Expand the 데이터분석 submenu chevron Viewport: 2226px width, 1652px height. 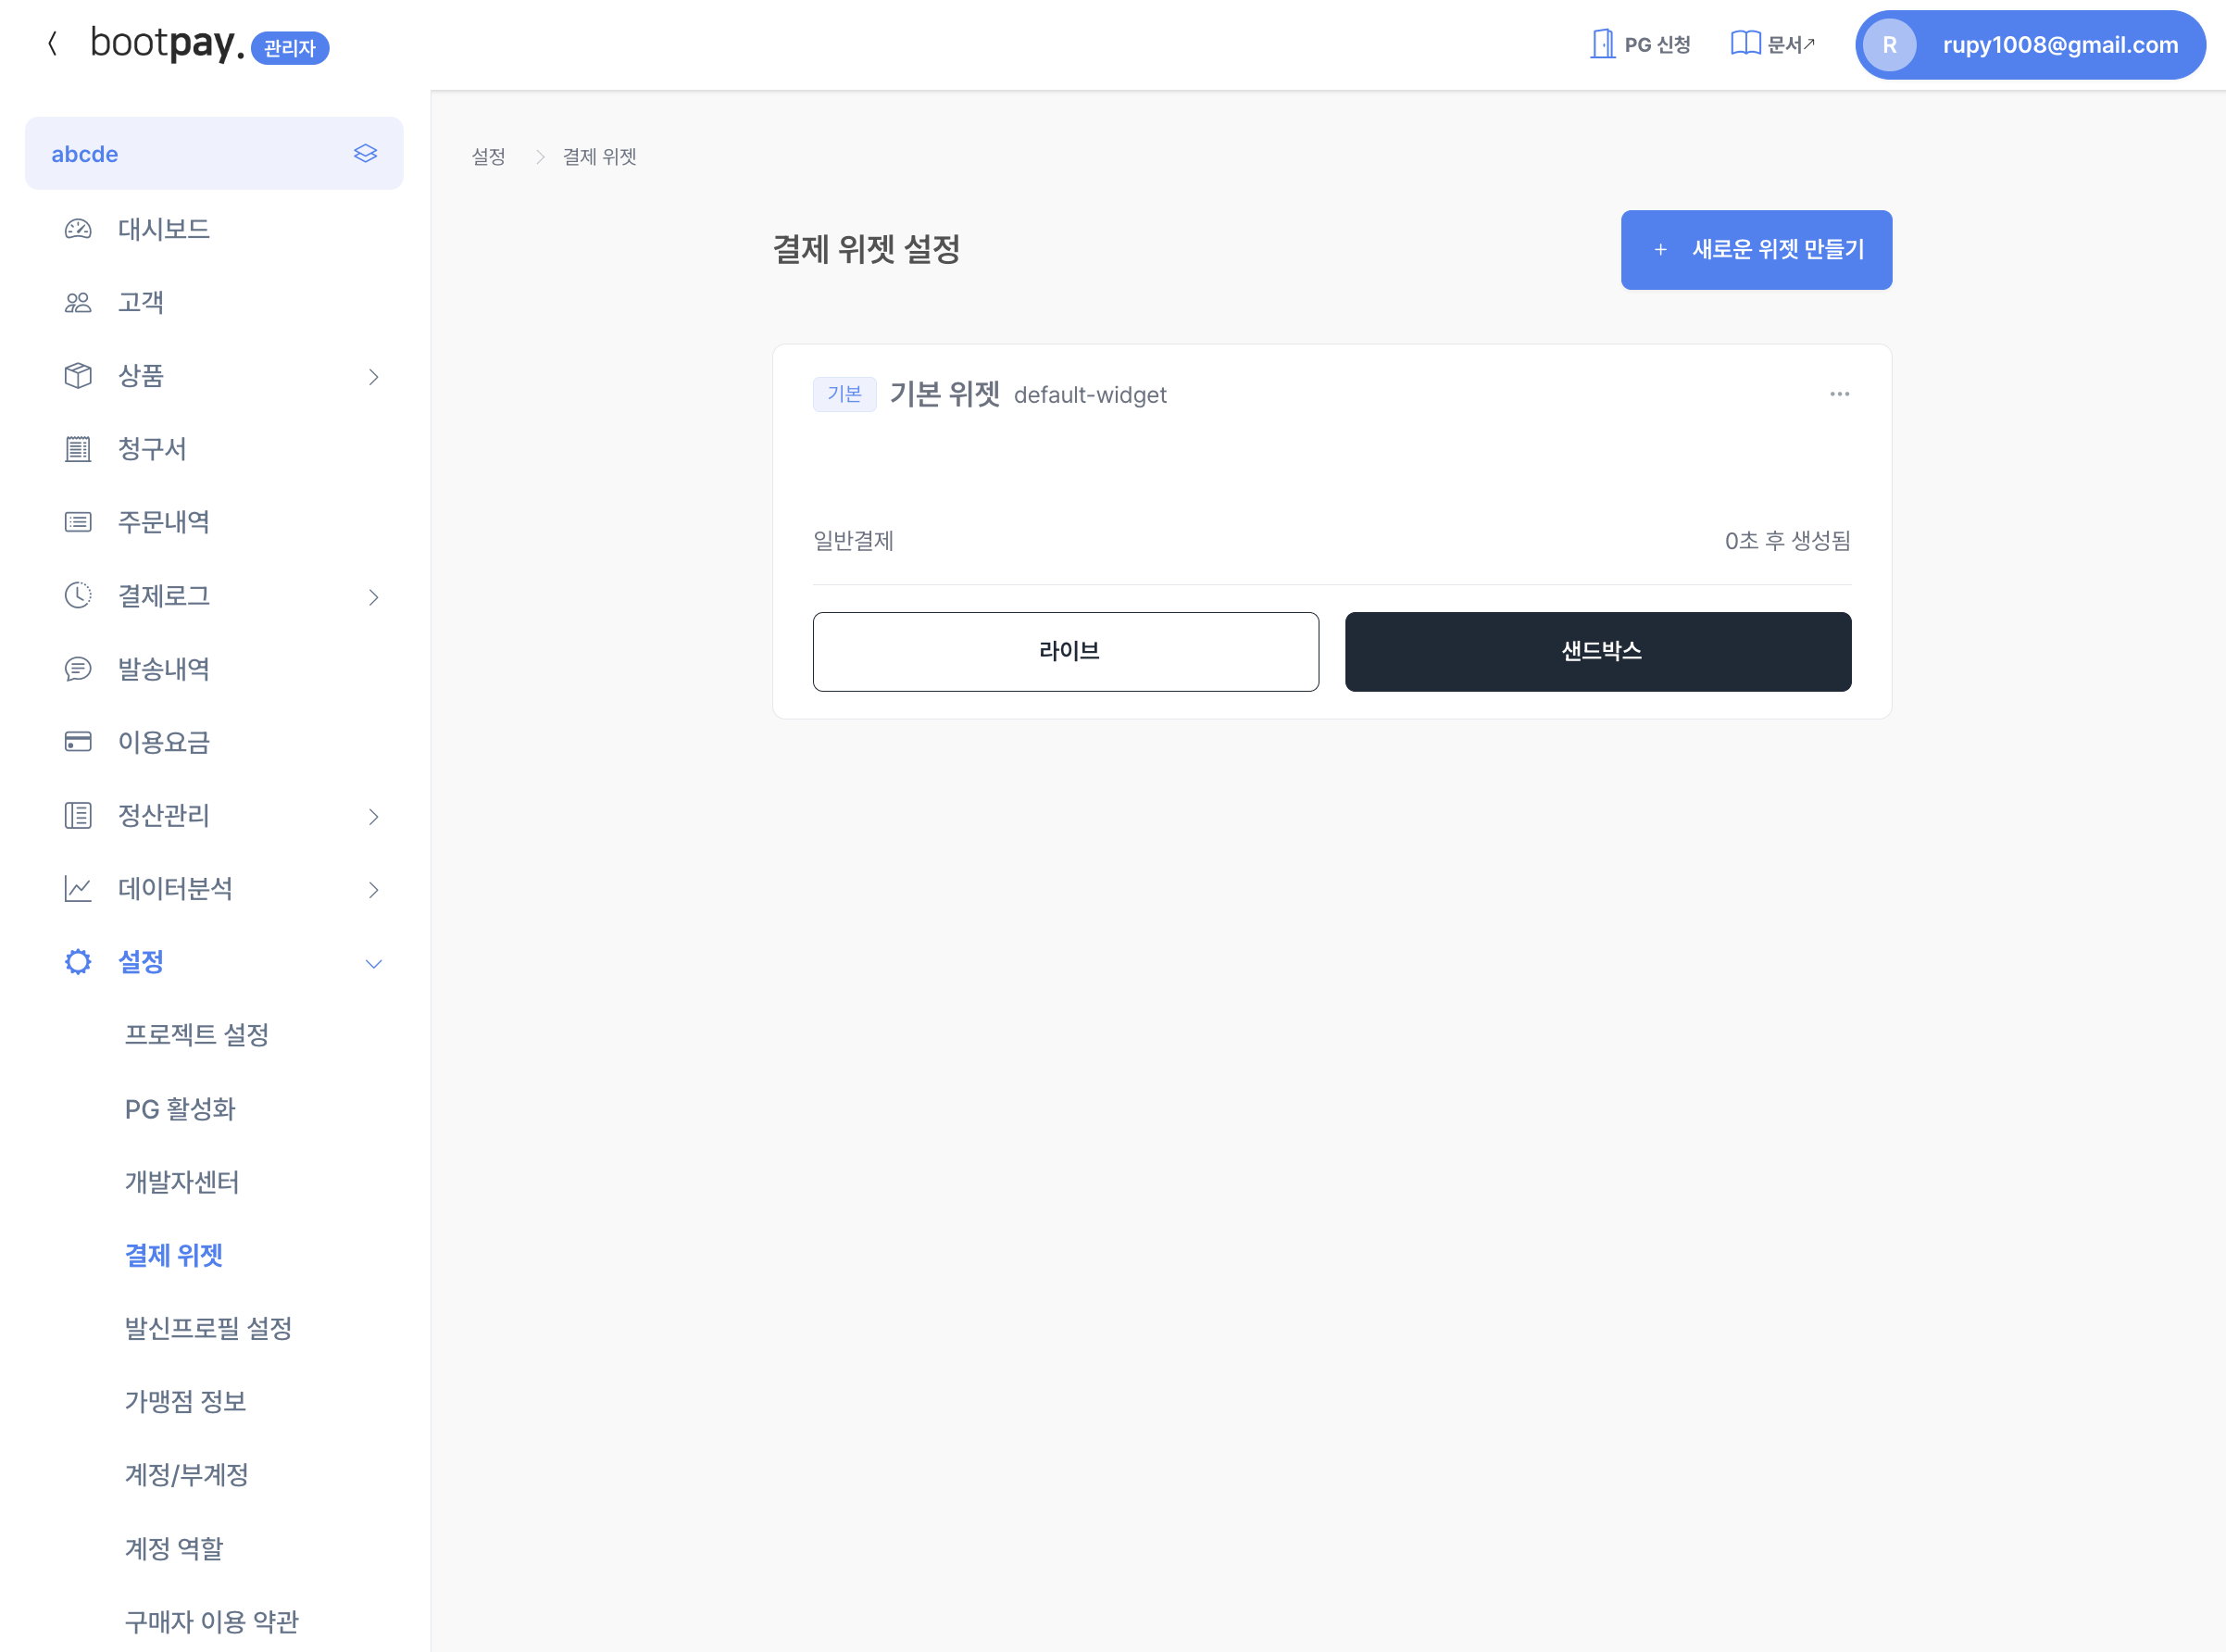373,890
